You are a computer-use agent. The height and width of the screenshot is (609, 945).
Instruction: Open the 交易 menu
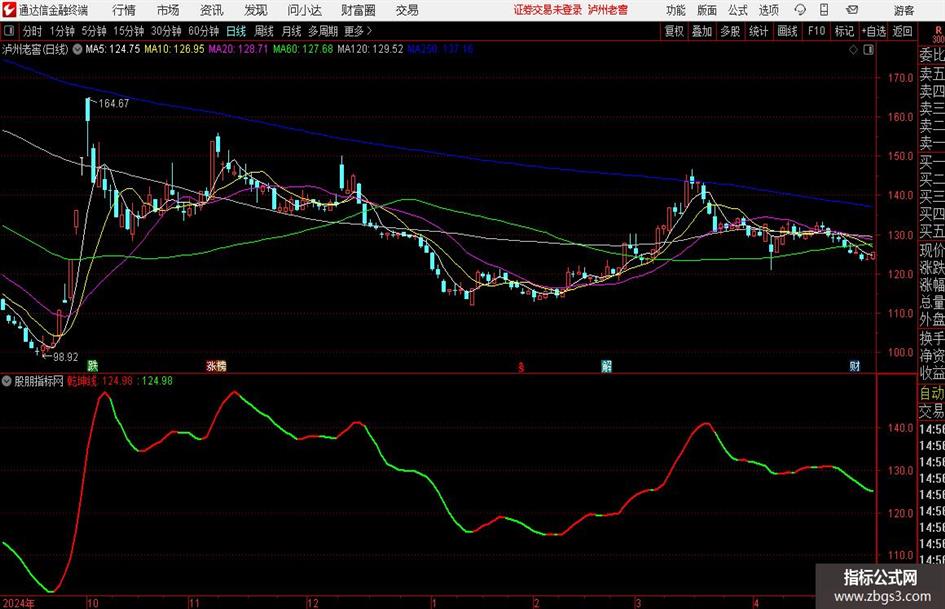[407, 10]
